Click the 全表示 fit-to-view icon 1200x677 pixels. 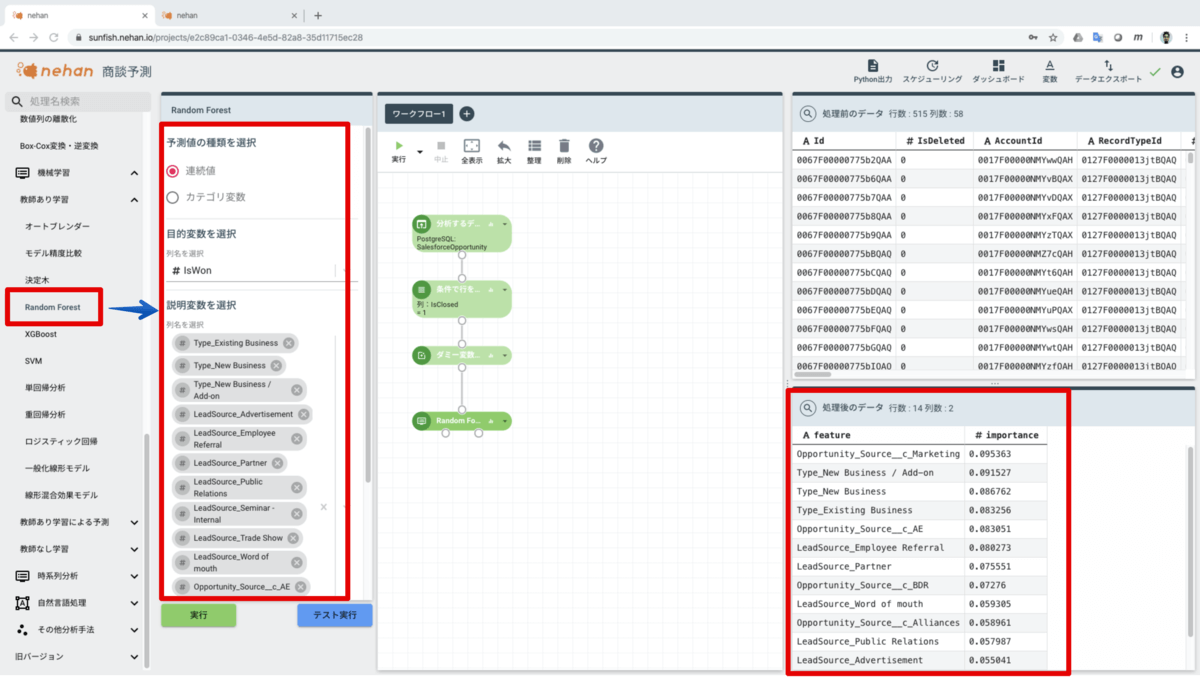tap(471, 145)
